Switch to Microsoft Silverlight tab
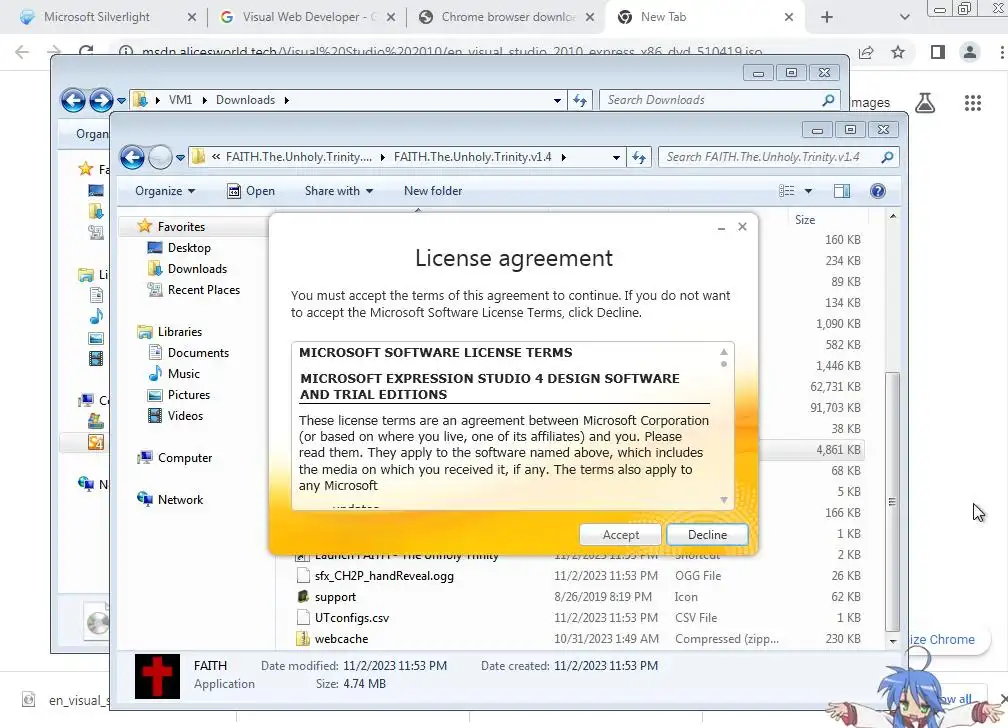This screenshot has width=1008, height=728. tap(96, 17)
